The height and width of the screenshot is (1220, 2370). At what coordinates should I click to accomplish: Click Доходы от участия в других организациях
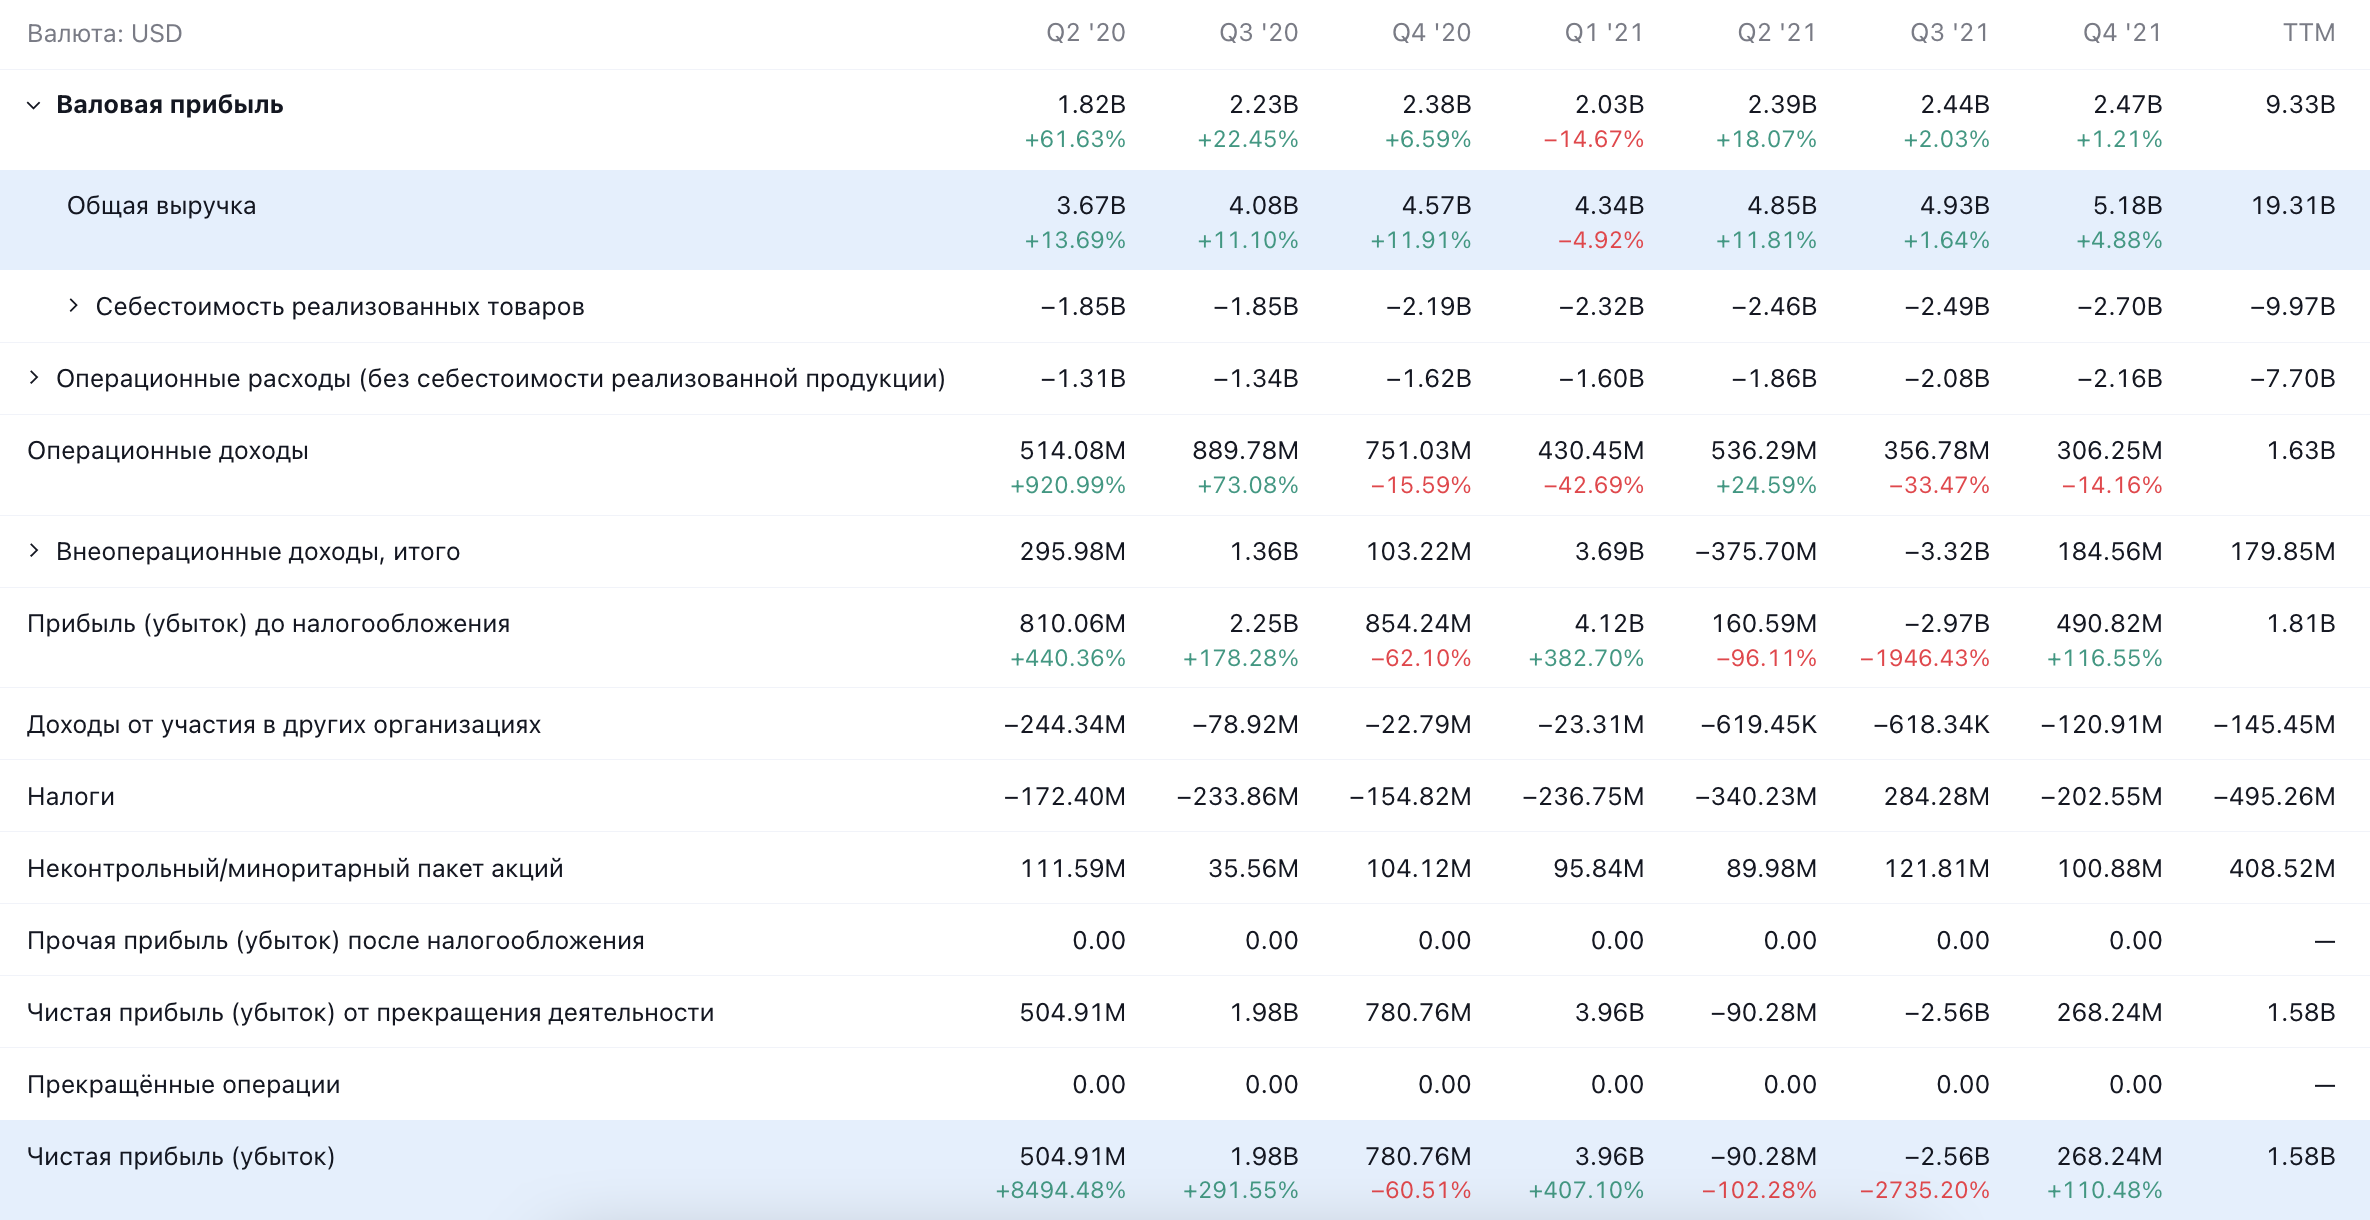[284, 724]
